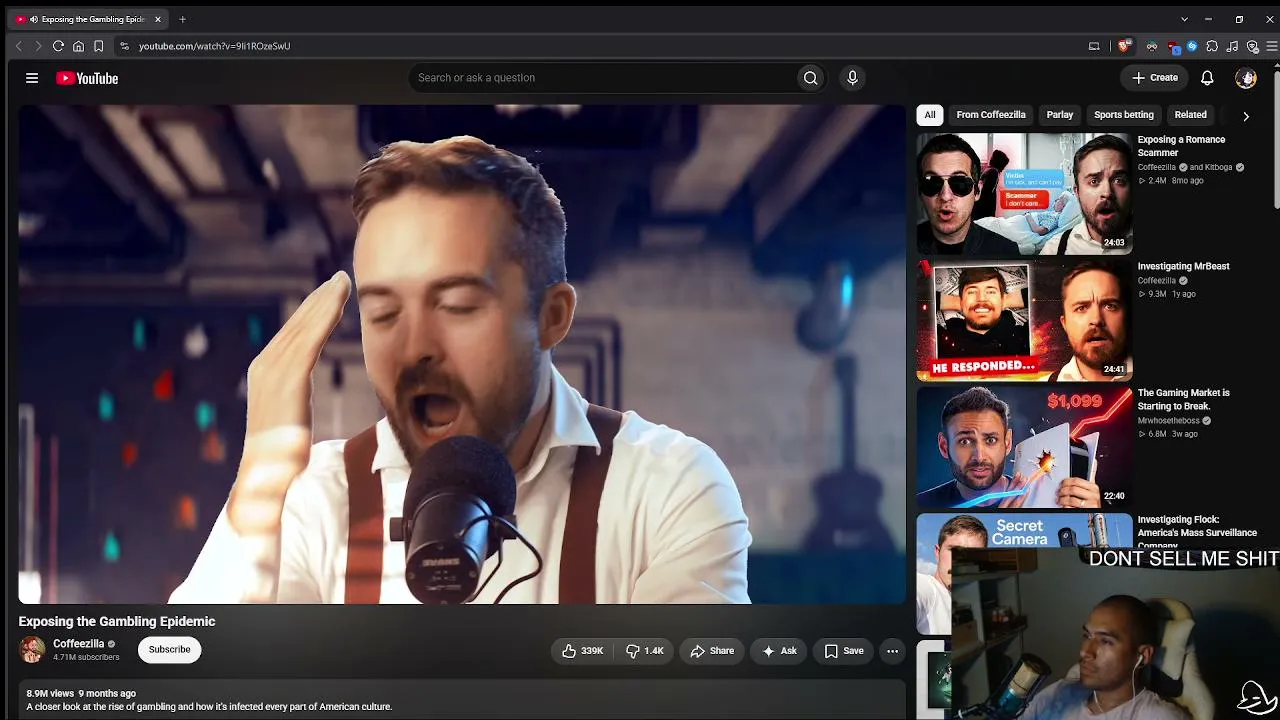Click the browser address bar URL
The height and width of the screenshot is (720, 1280).
(x=214, y=46)
